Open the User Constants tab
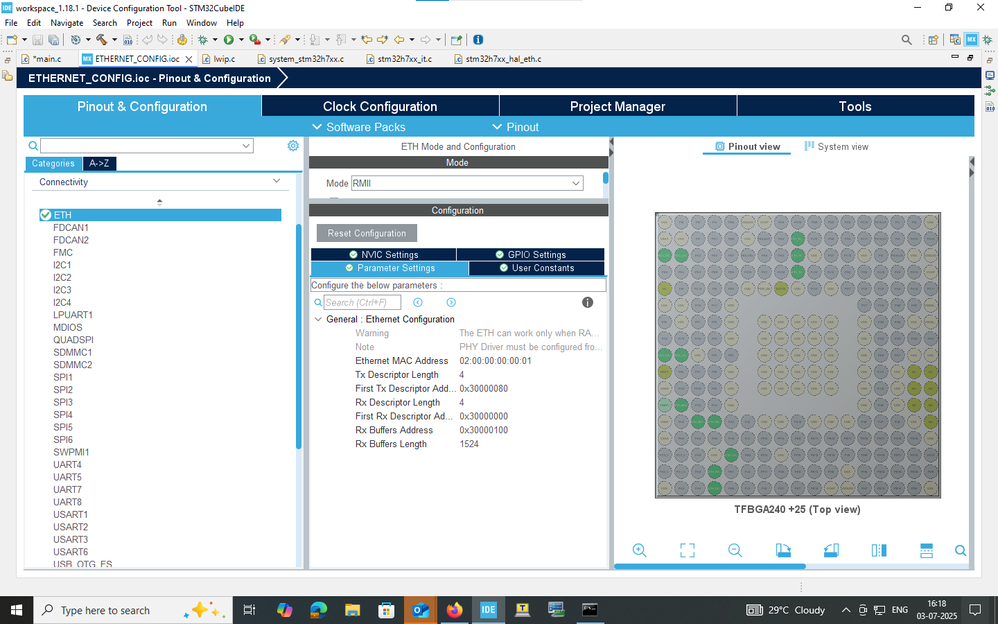 (537, 268)
